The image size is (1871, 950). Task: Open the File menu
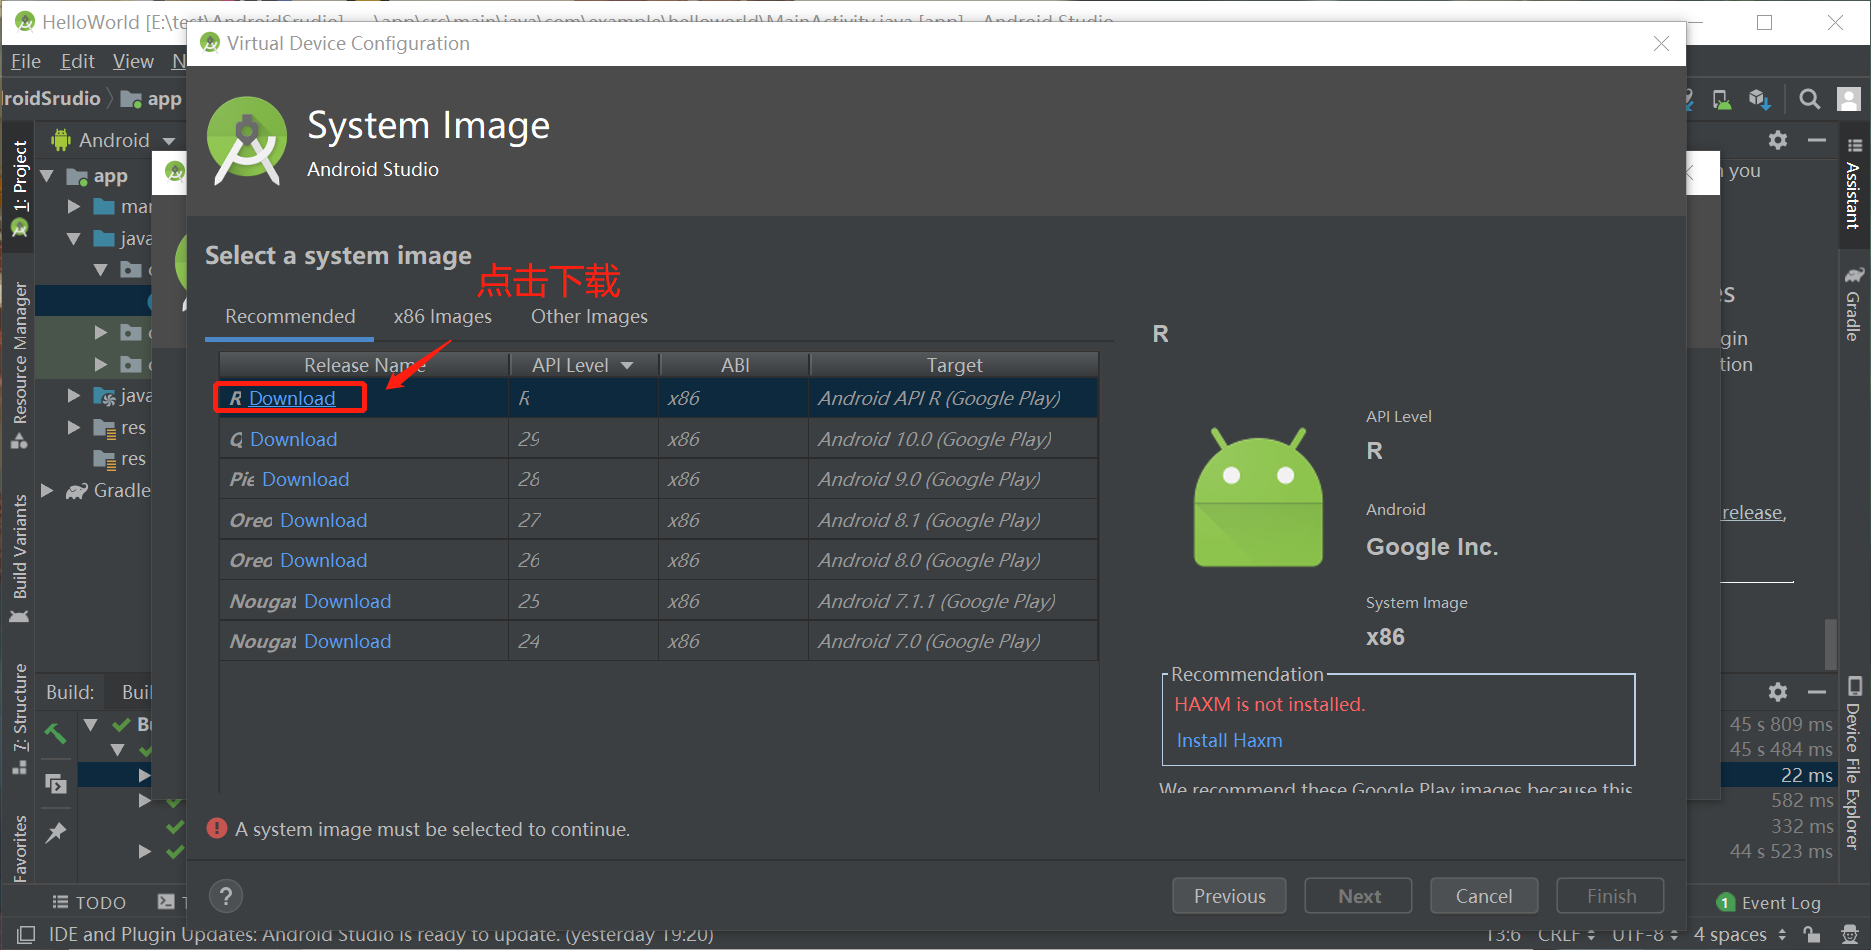pyautogui.click(x=26, y=62)
